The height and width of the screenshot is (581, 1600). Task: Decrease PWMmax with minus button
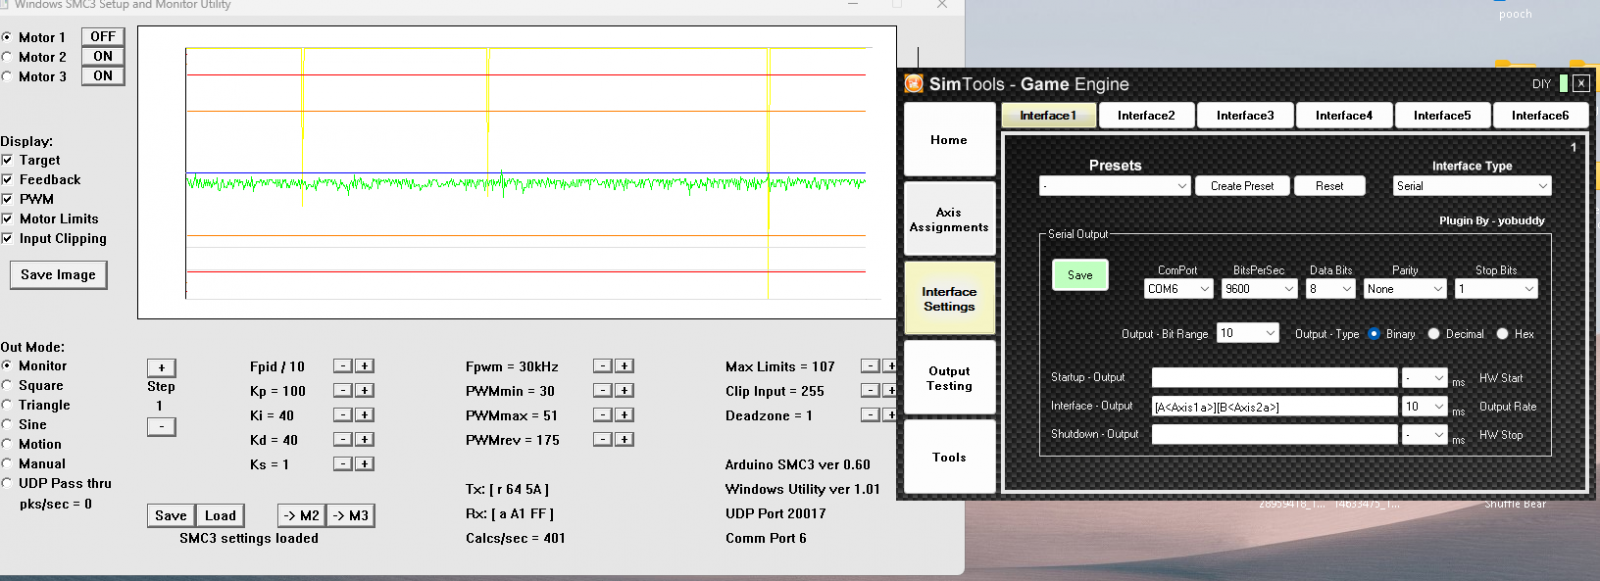[x=602, y=415]
